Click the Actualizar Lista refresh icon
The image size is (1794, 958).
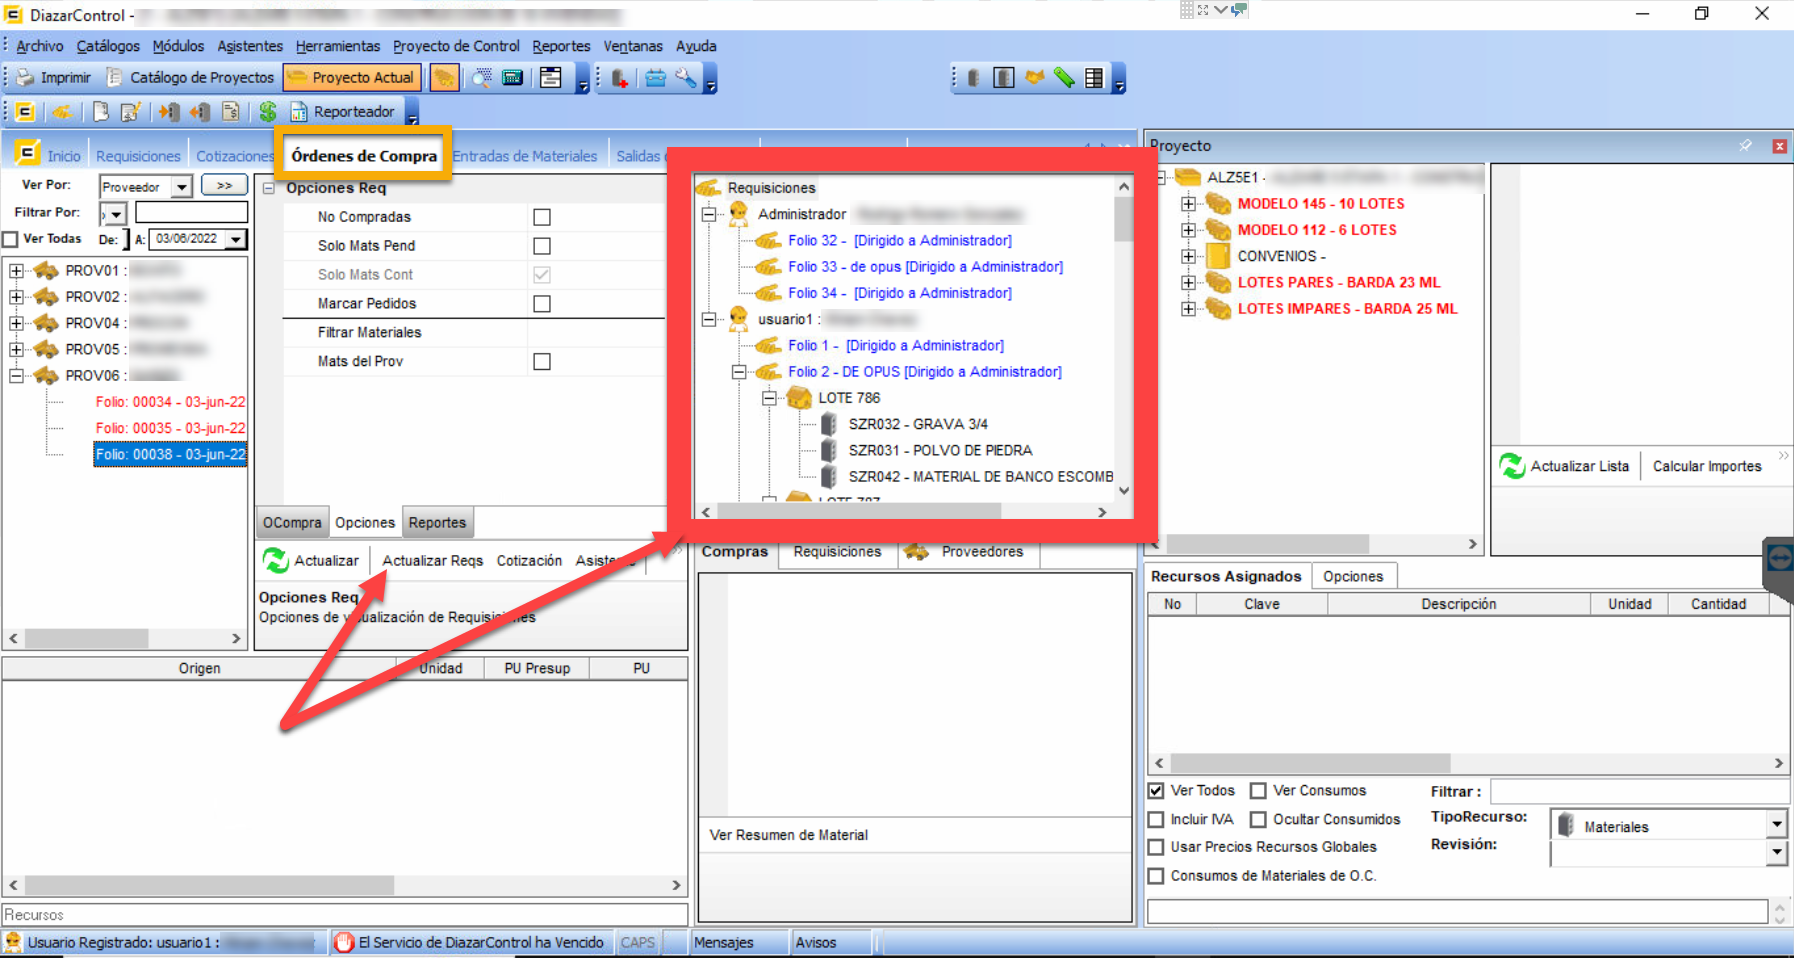[x=1512, y=466]
